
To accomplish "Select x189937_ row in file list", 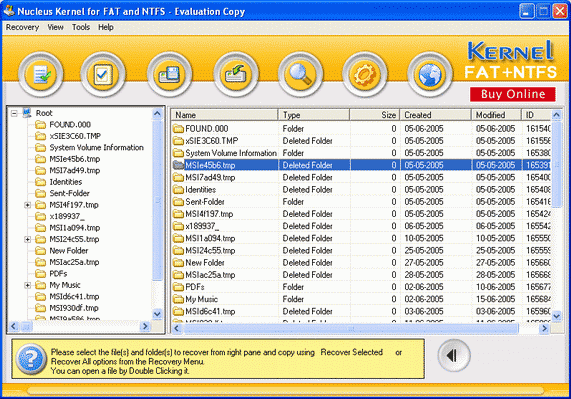I will 361,226.
